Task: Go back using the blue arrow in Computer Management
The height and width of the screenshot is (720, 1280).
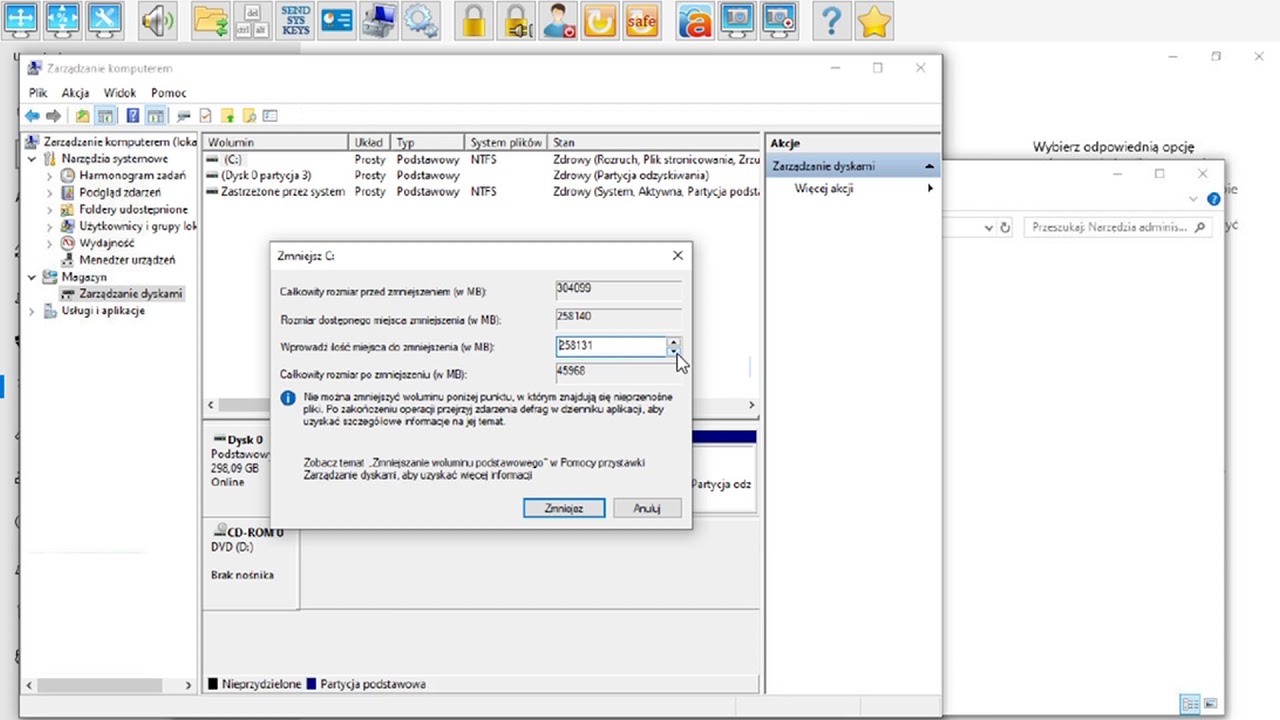Action: coord(32,116)
